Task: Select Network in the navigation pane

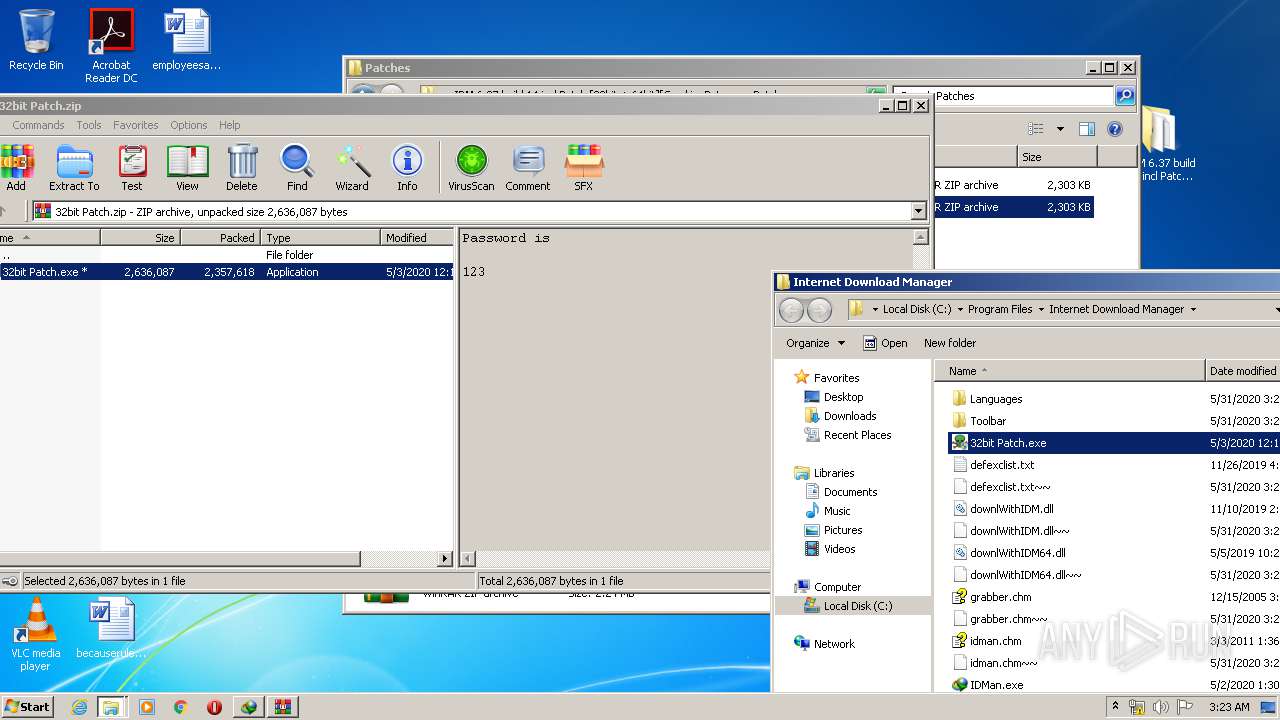Action: (834, 644)
